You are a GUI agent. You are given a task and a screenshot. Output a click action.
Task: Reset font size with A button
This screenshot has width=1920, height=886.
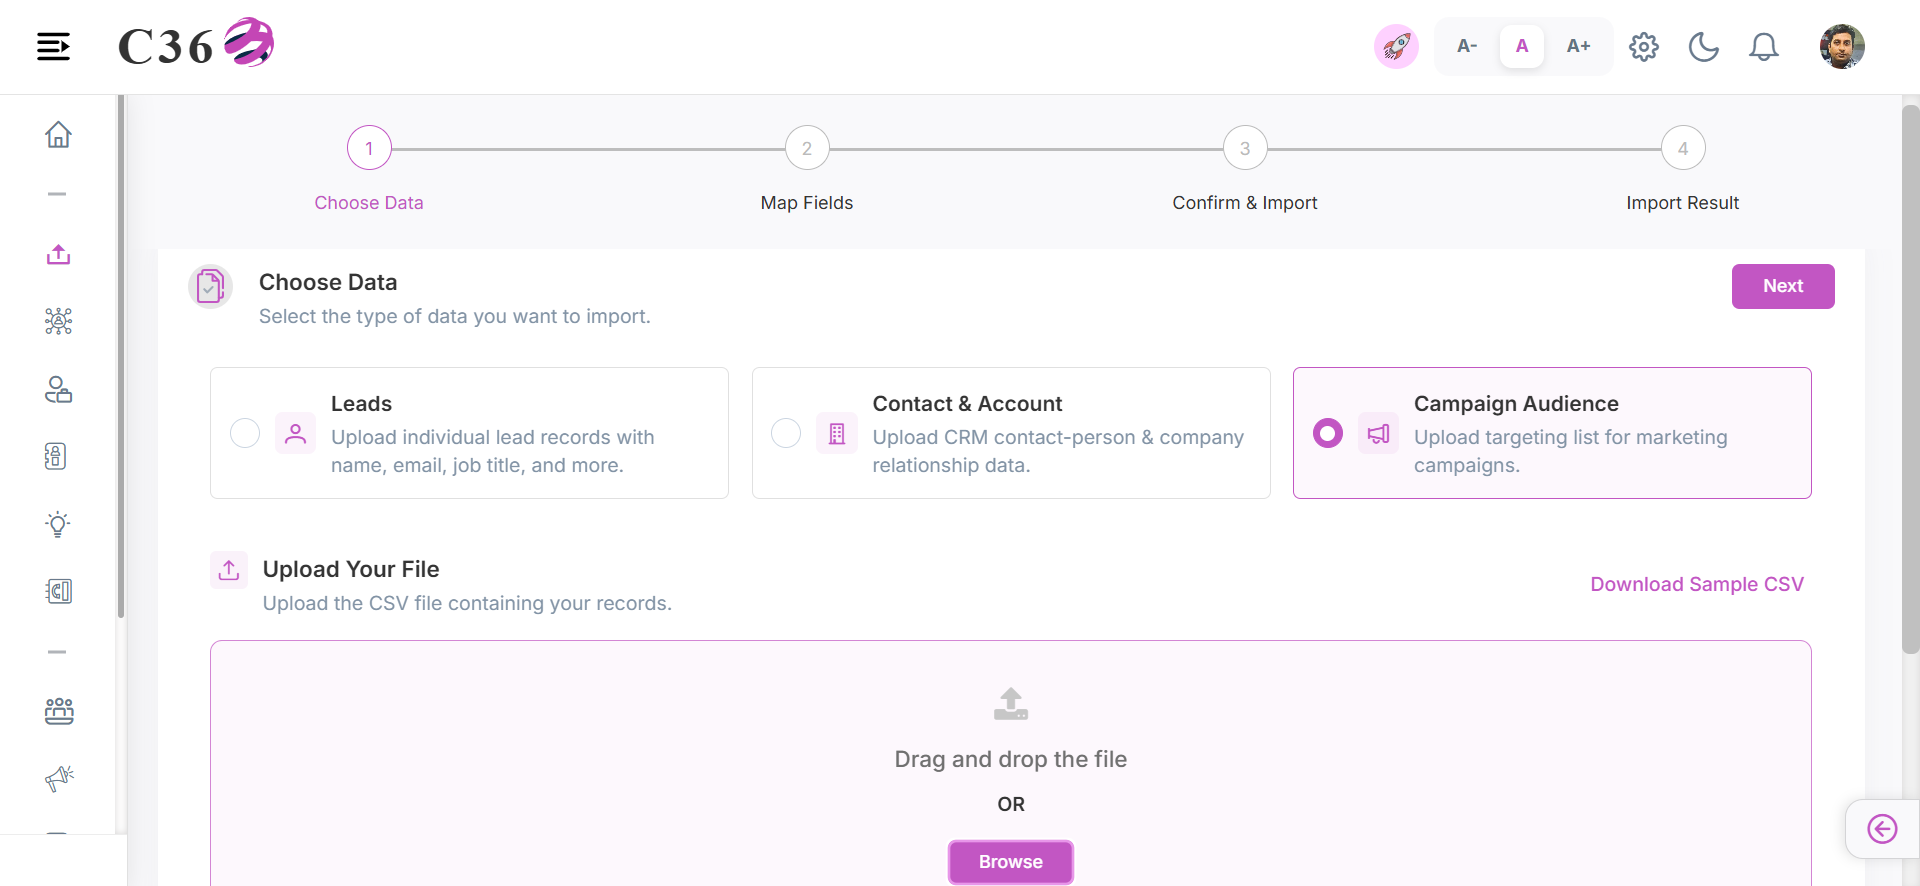pyautogui.click(x=1522, y=46)
